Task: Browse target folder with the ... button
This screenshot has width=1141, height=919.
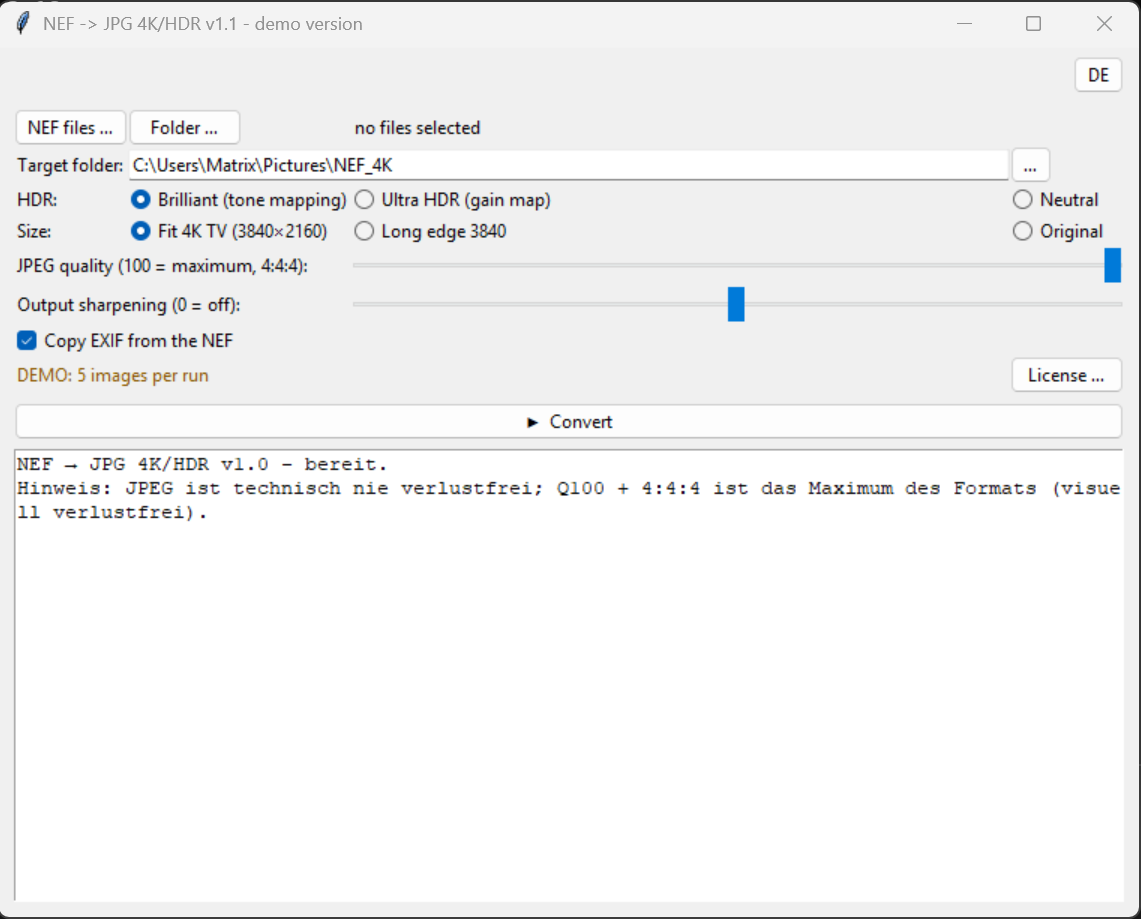Action: click(1030, 165)
